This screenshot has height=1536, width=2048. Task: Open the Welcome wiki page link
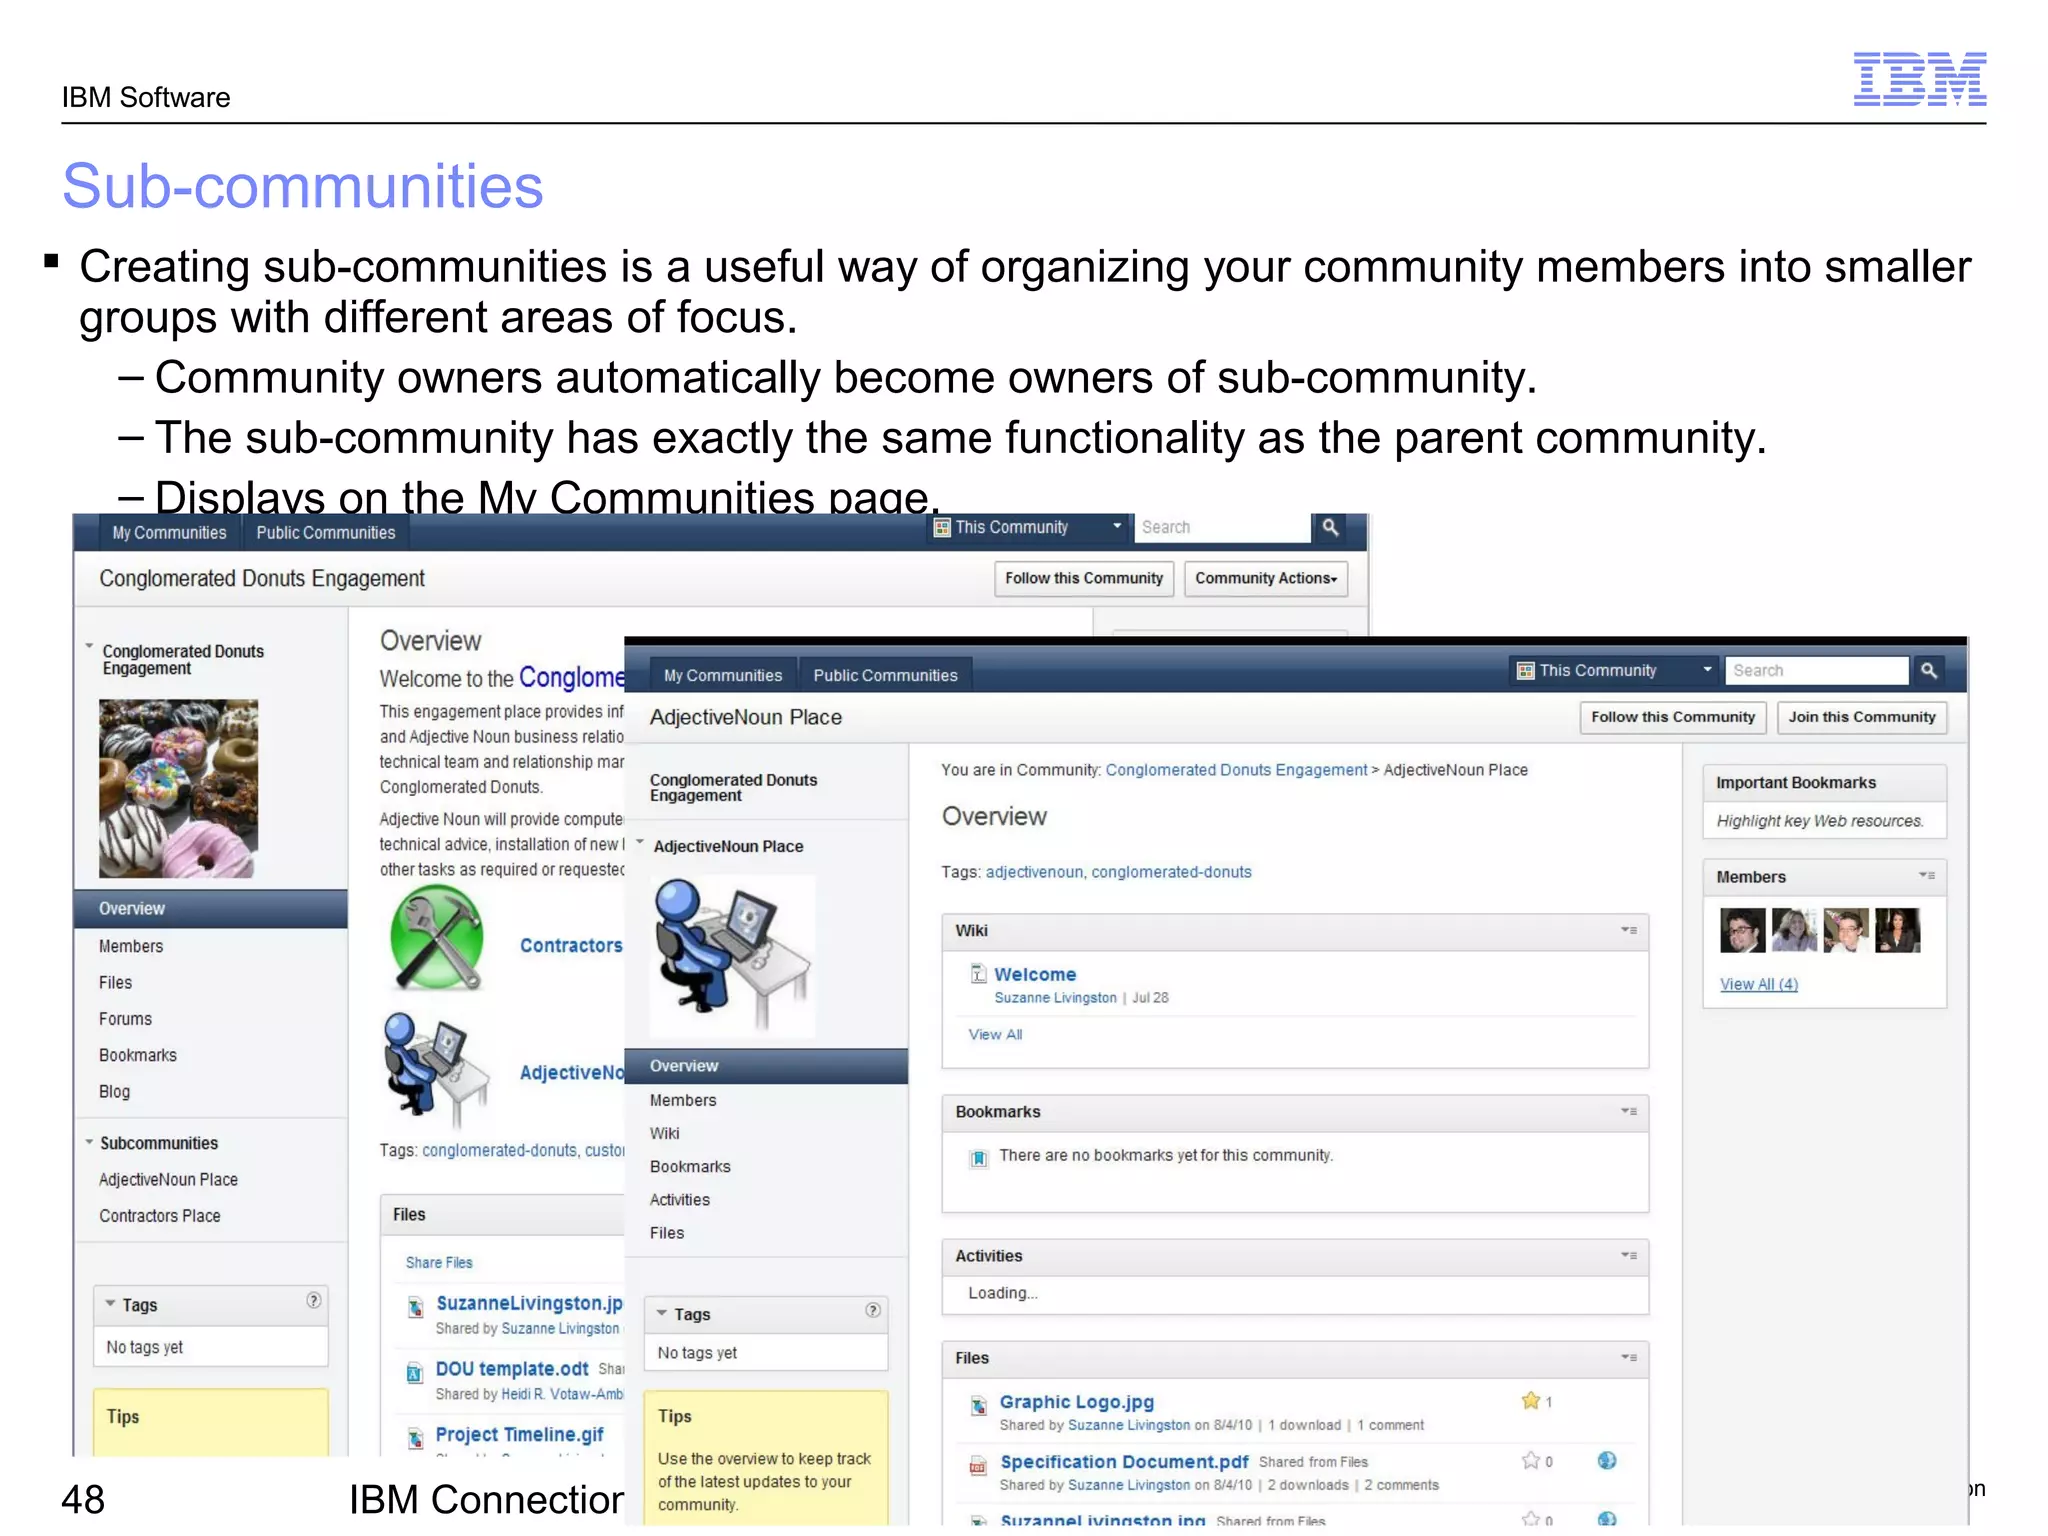(x=1035, y=974)
